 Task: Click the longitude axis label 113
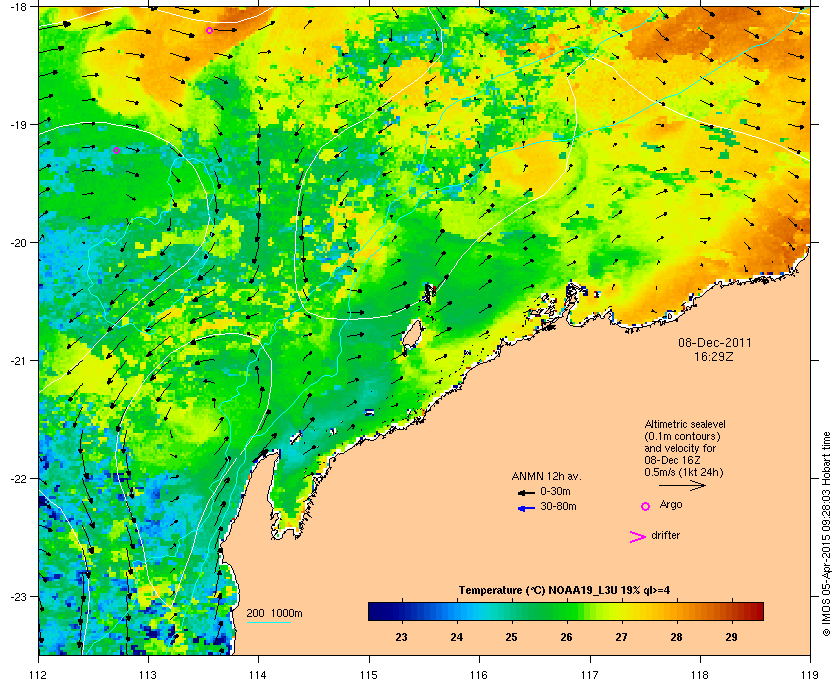[148, 675]
